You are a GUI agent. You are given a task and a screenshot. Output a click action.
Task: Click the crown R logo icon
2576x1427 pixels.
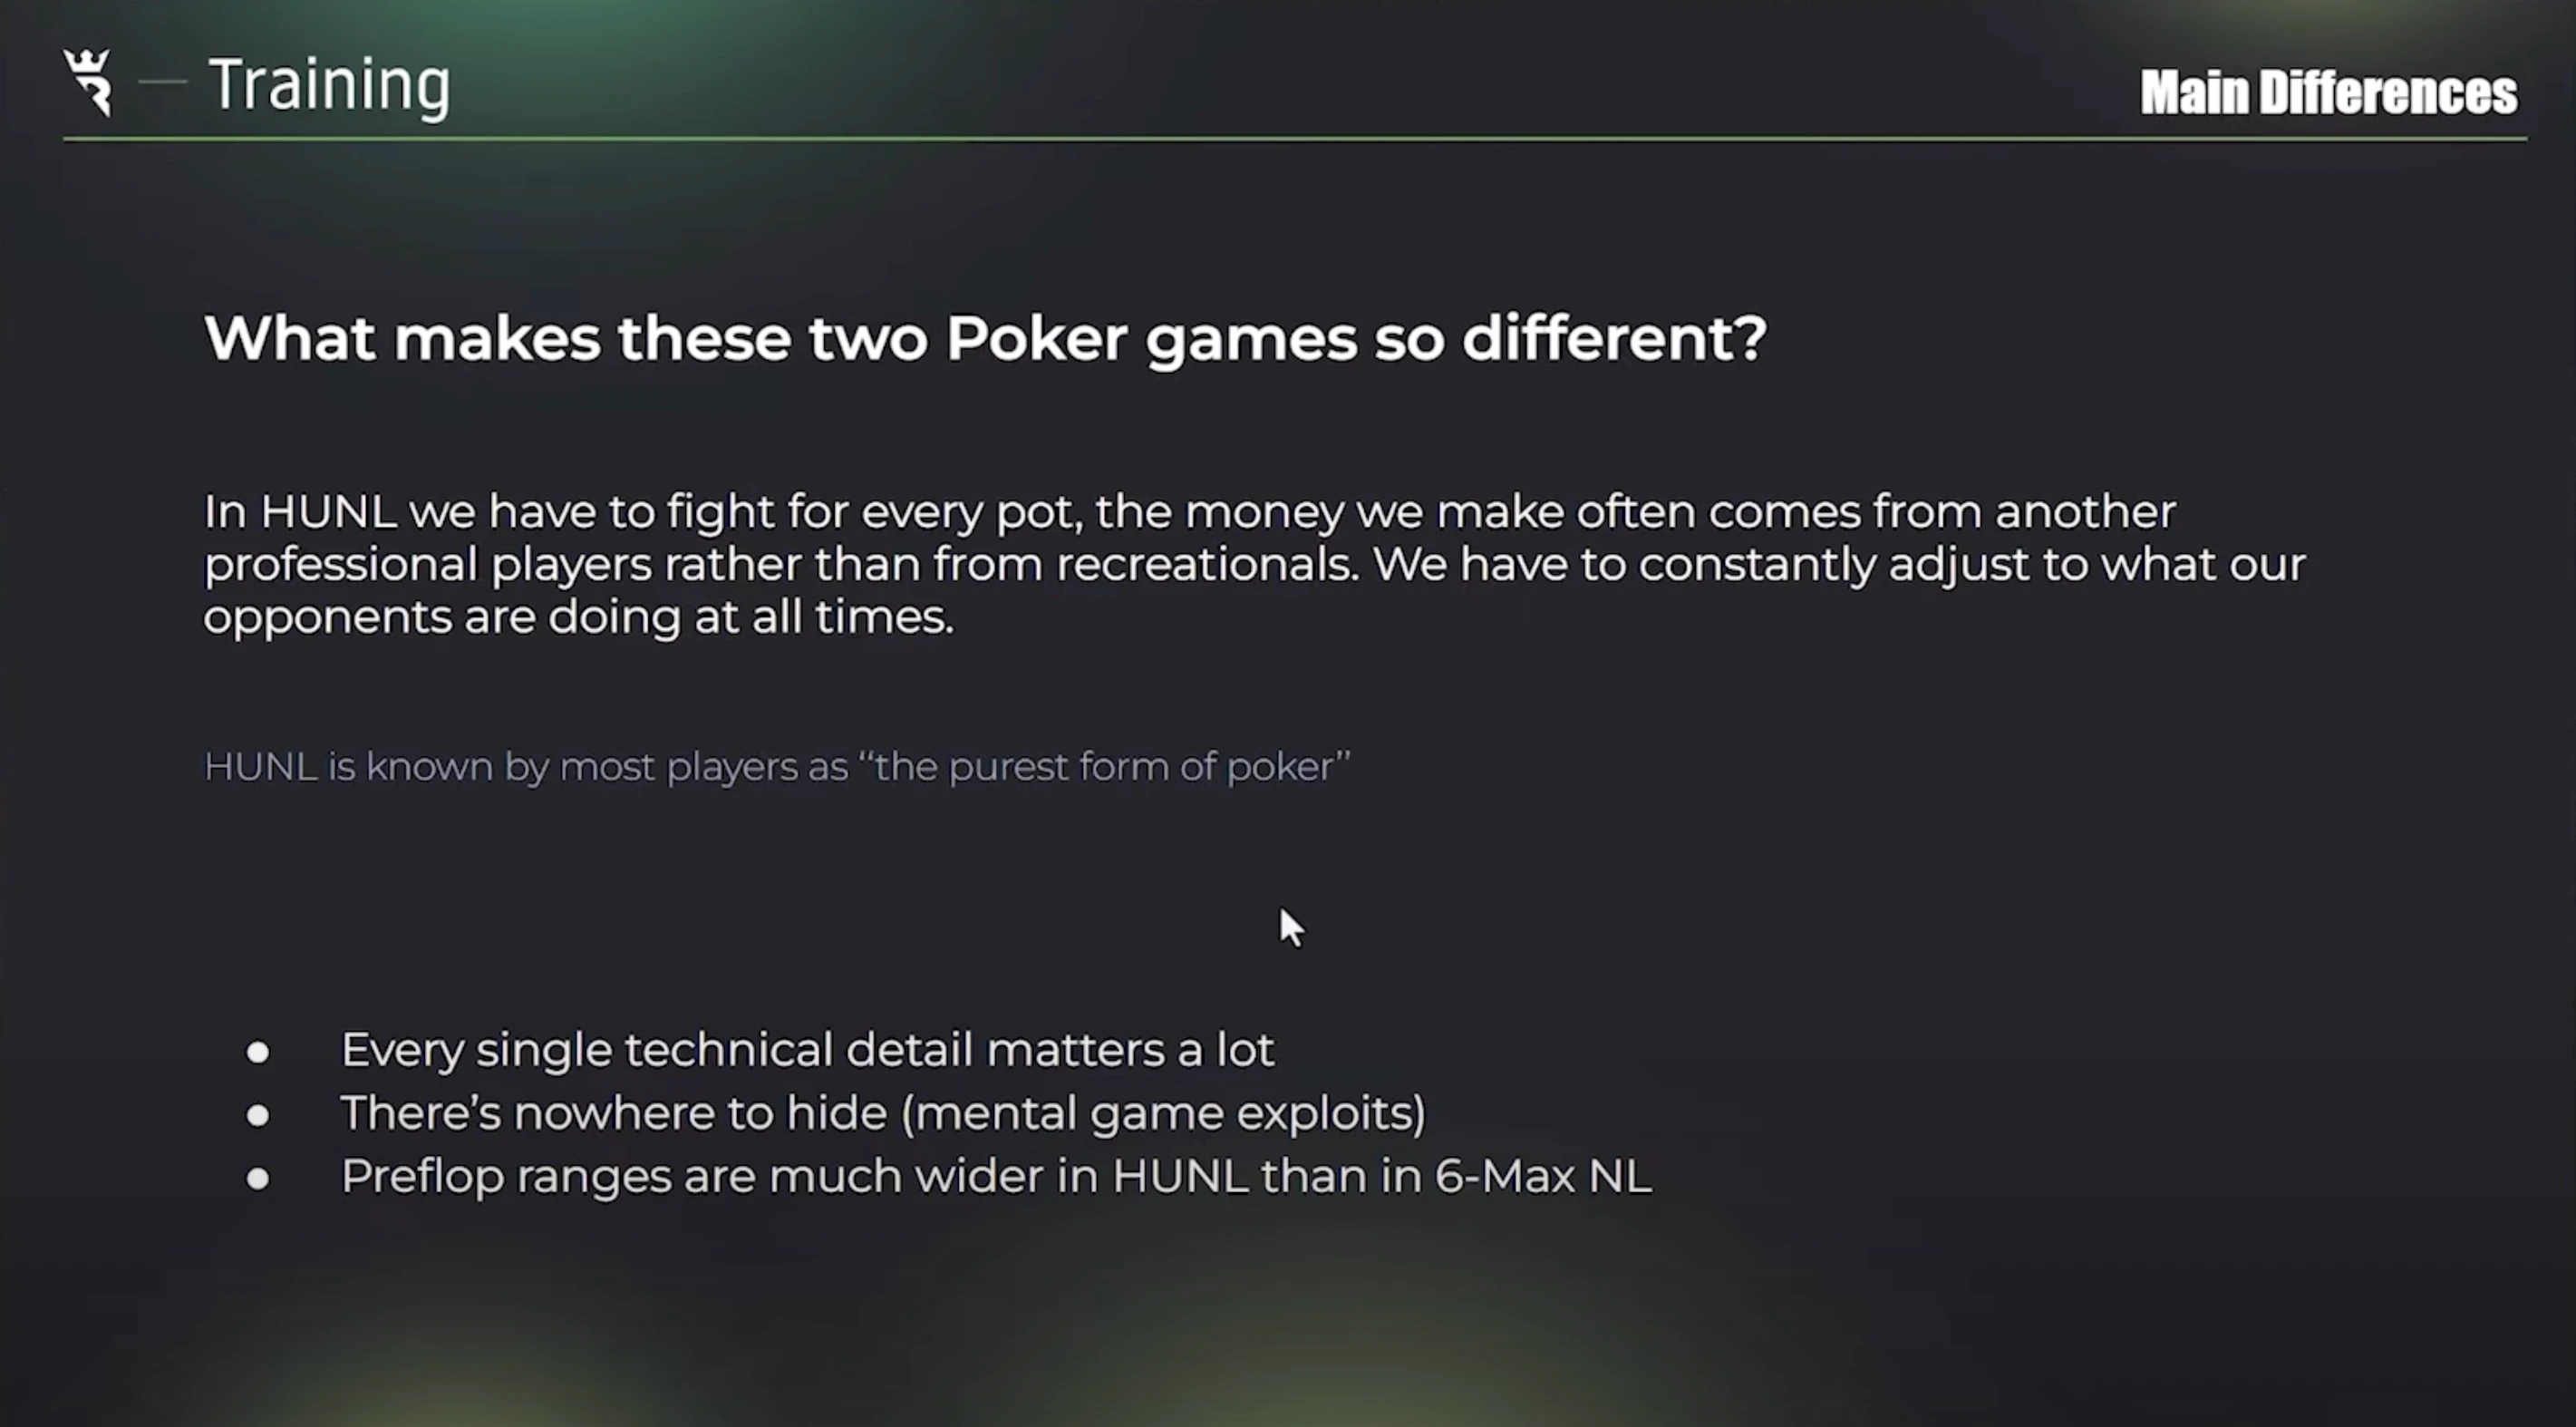coord(89,82)
